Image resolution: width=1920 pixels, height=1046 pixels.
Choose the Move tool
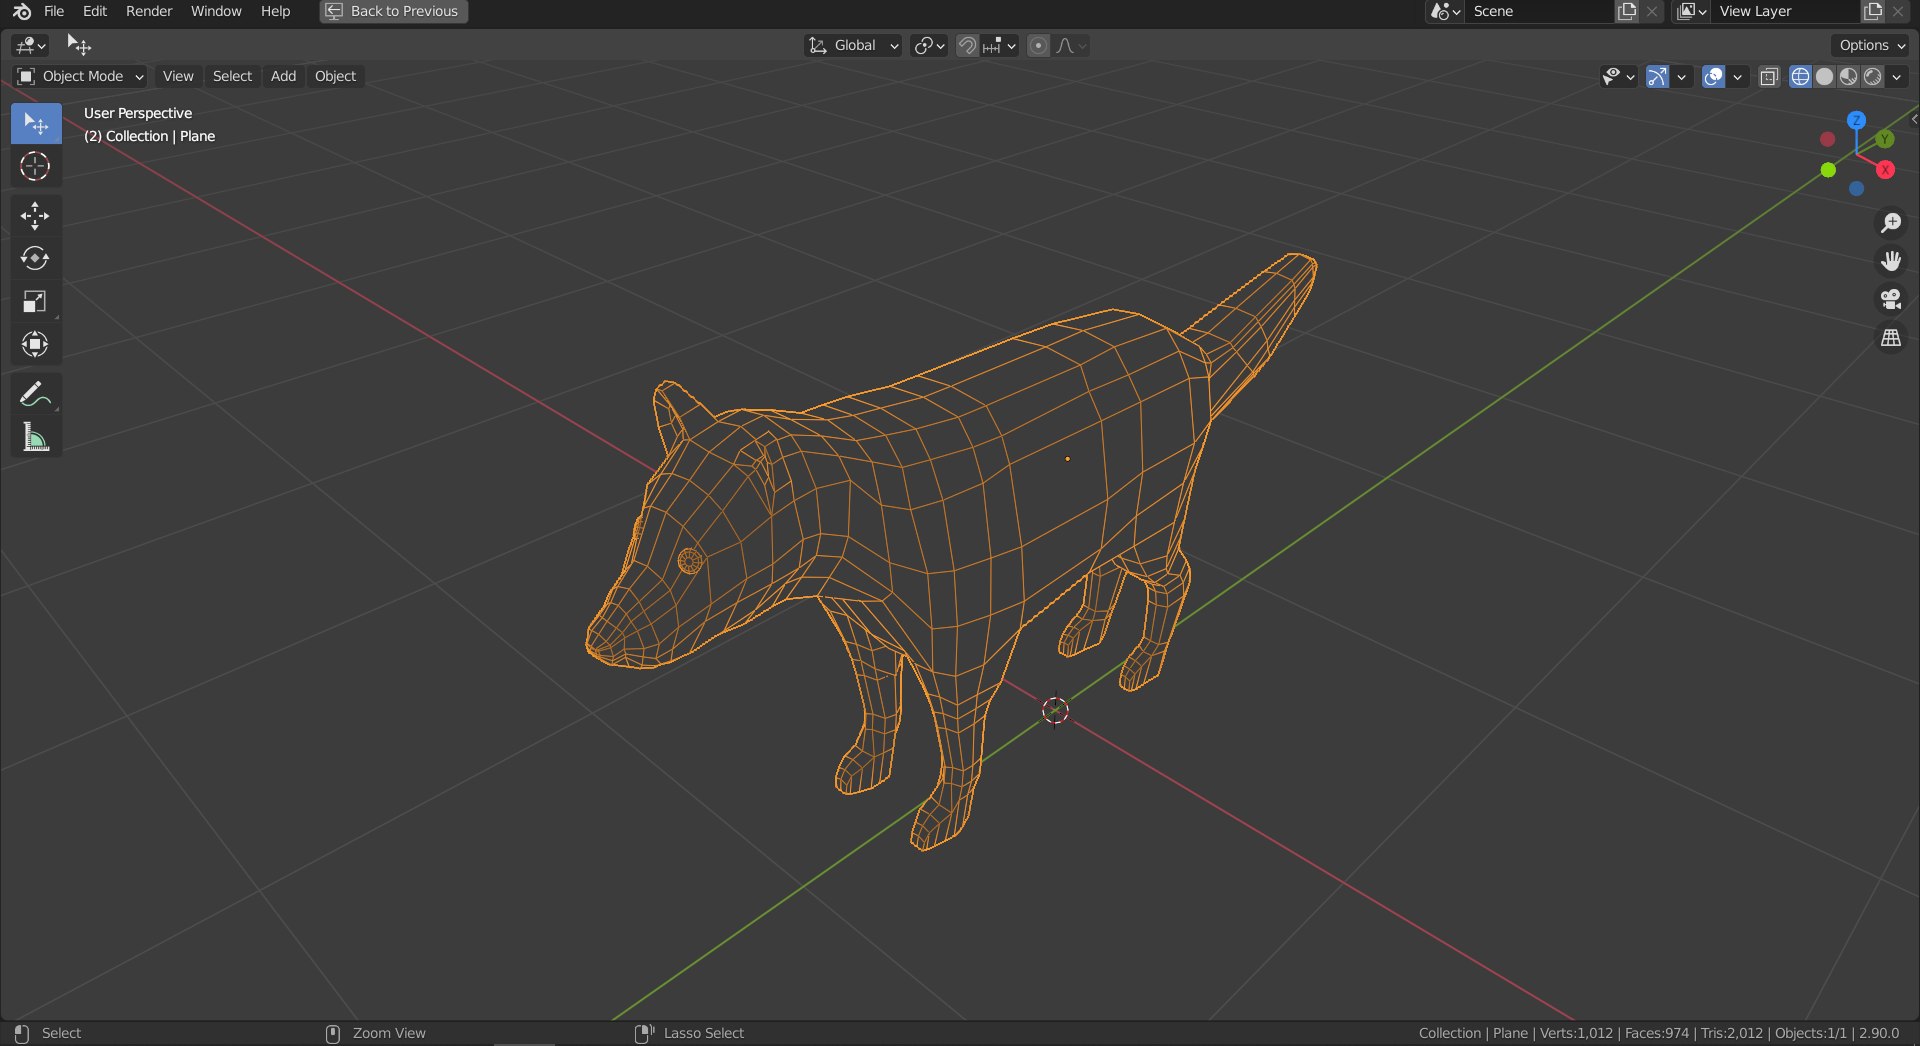tap(36, 216)
